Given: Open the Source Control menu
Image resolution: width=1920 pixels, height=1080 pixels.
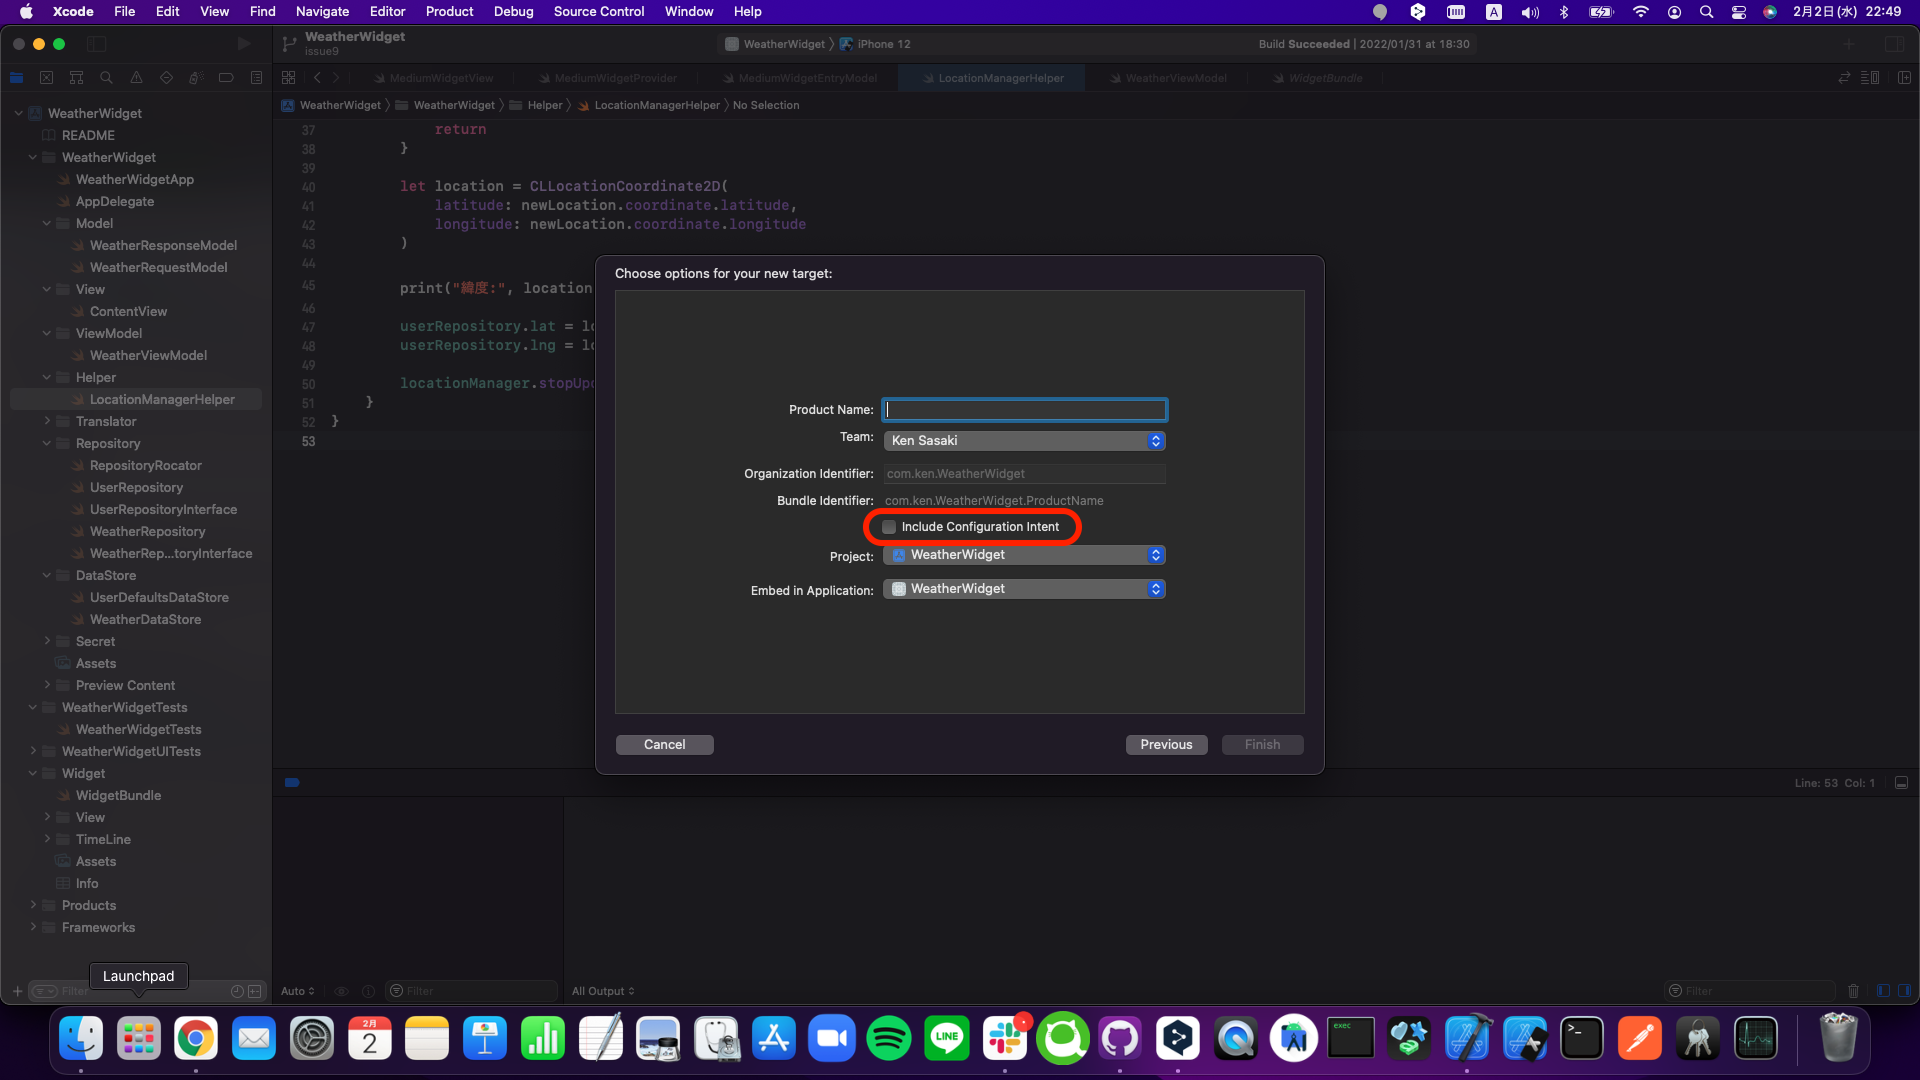Looking at the screenshot, I should pos(598,12).
